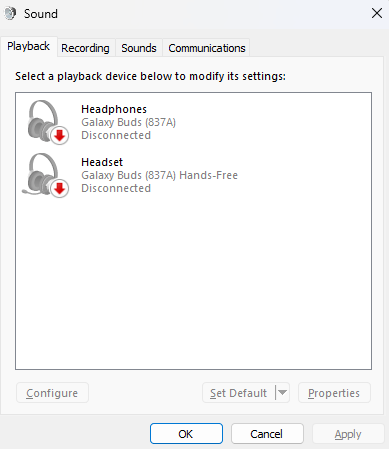This screenshot has width=389, height=449.
Task: Select the Headphones device icon
Action: click(x=47, y=122)
